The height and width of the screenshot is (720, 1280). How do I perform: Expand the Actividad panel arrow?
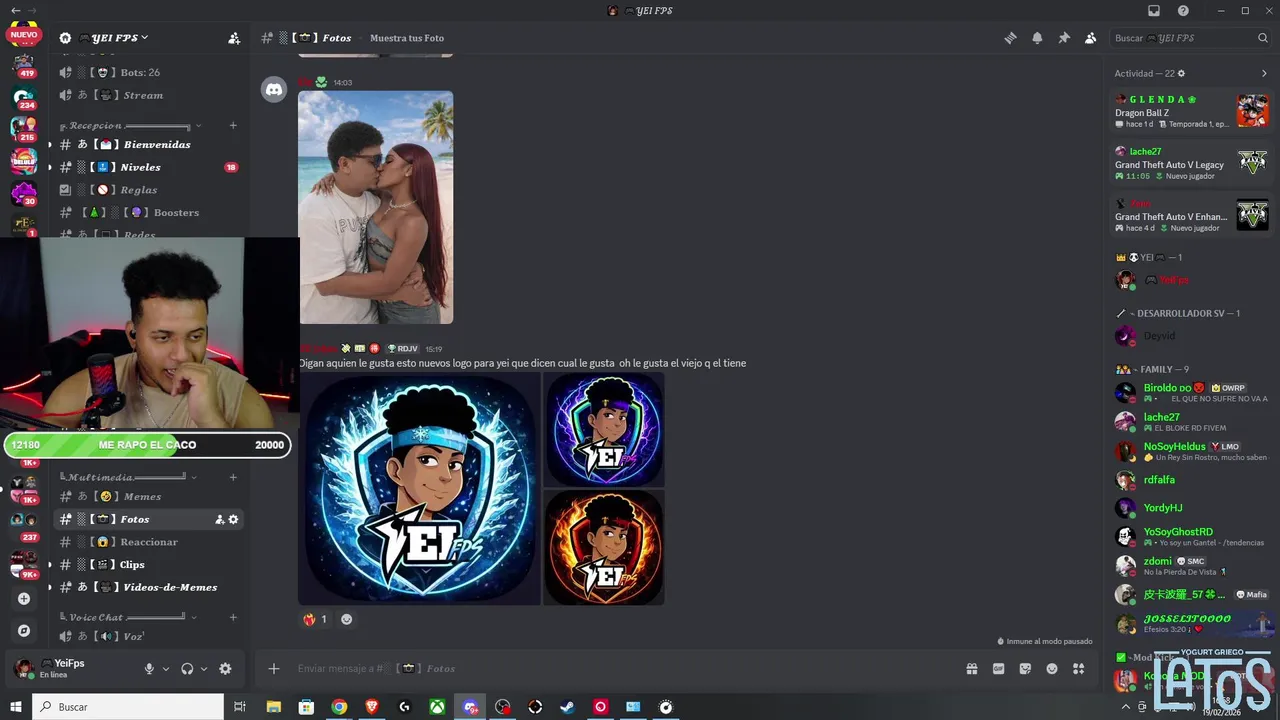pos(1264,73)
